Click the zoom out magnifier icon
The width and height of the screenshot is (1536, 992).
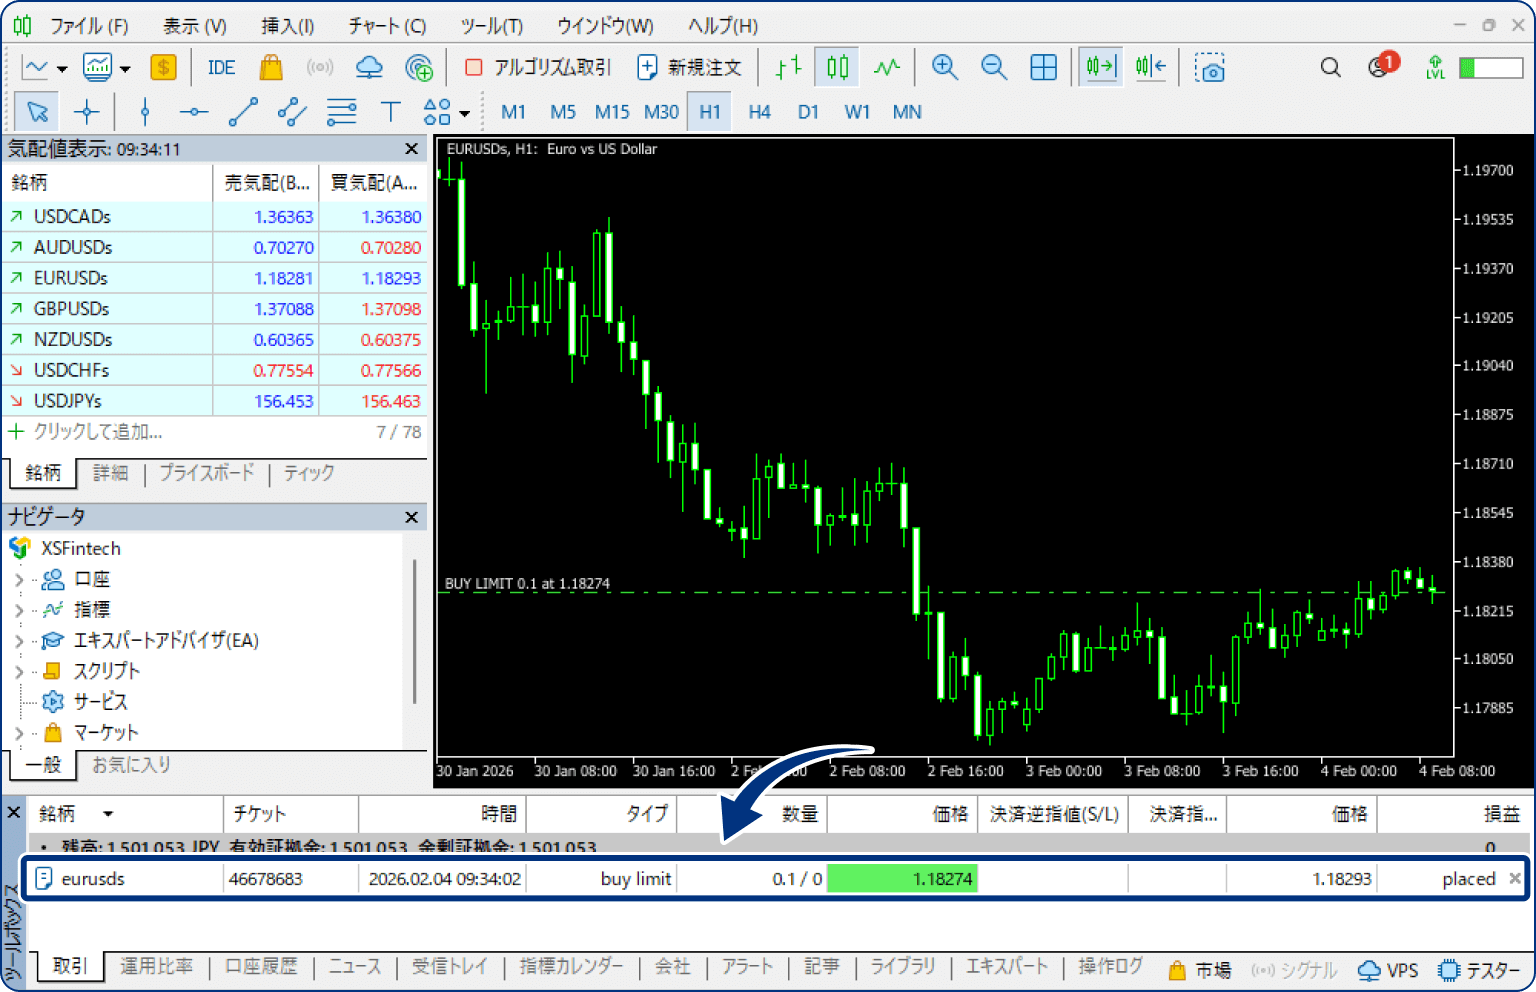pyautogui.click(x=993, y=67)
